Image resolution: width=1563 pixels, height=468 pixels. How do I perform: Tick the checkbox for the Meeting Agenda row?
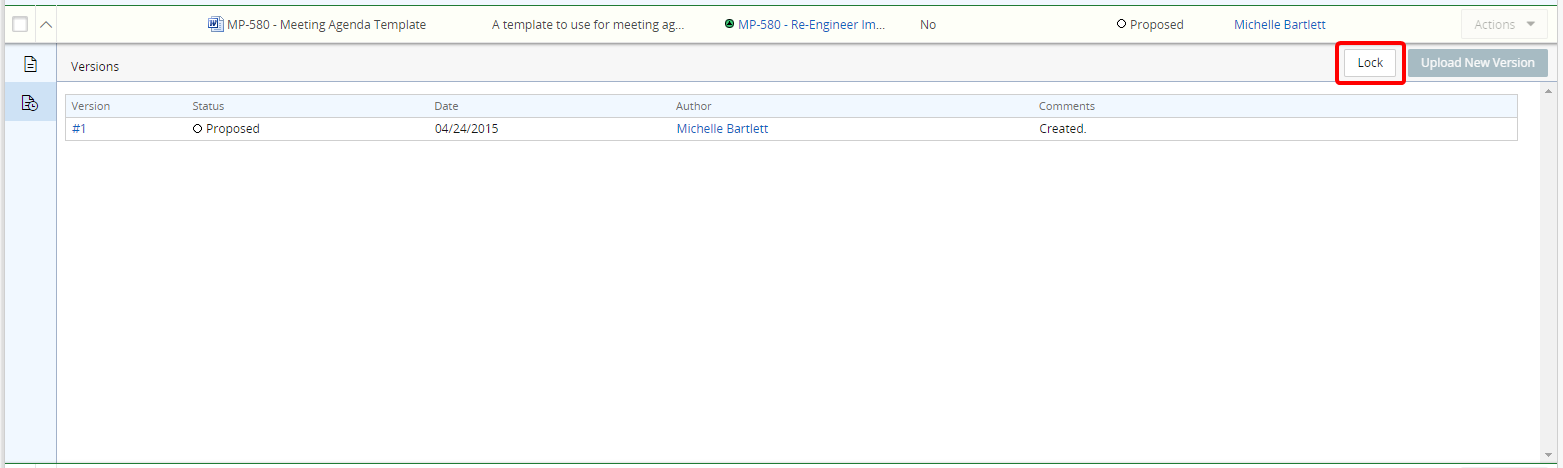[20, 25]
